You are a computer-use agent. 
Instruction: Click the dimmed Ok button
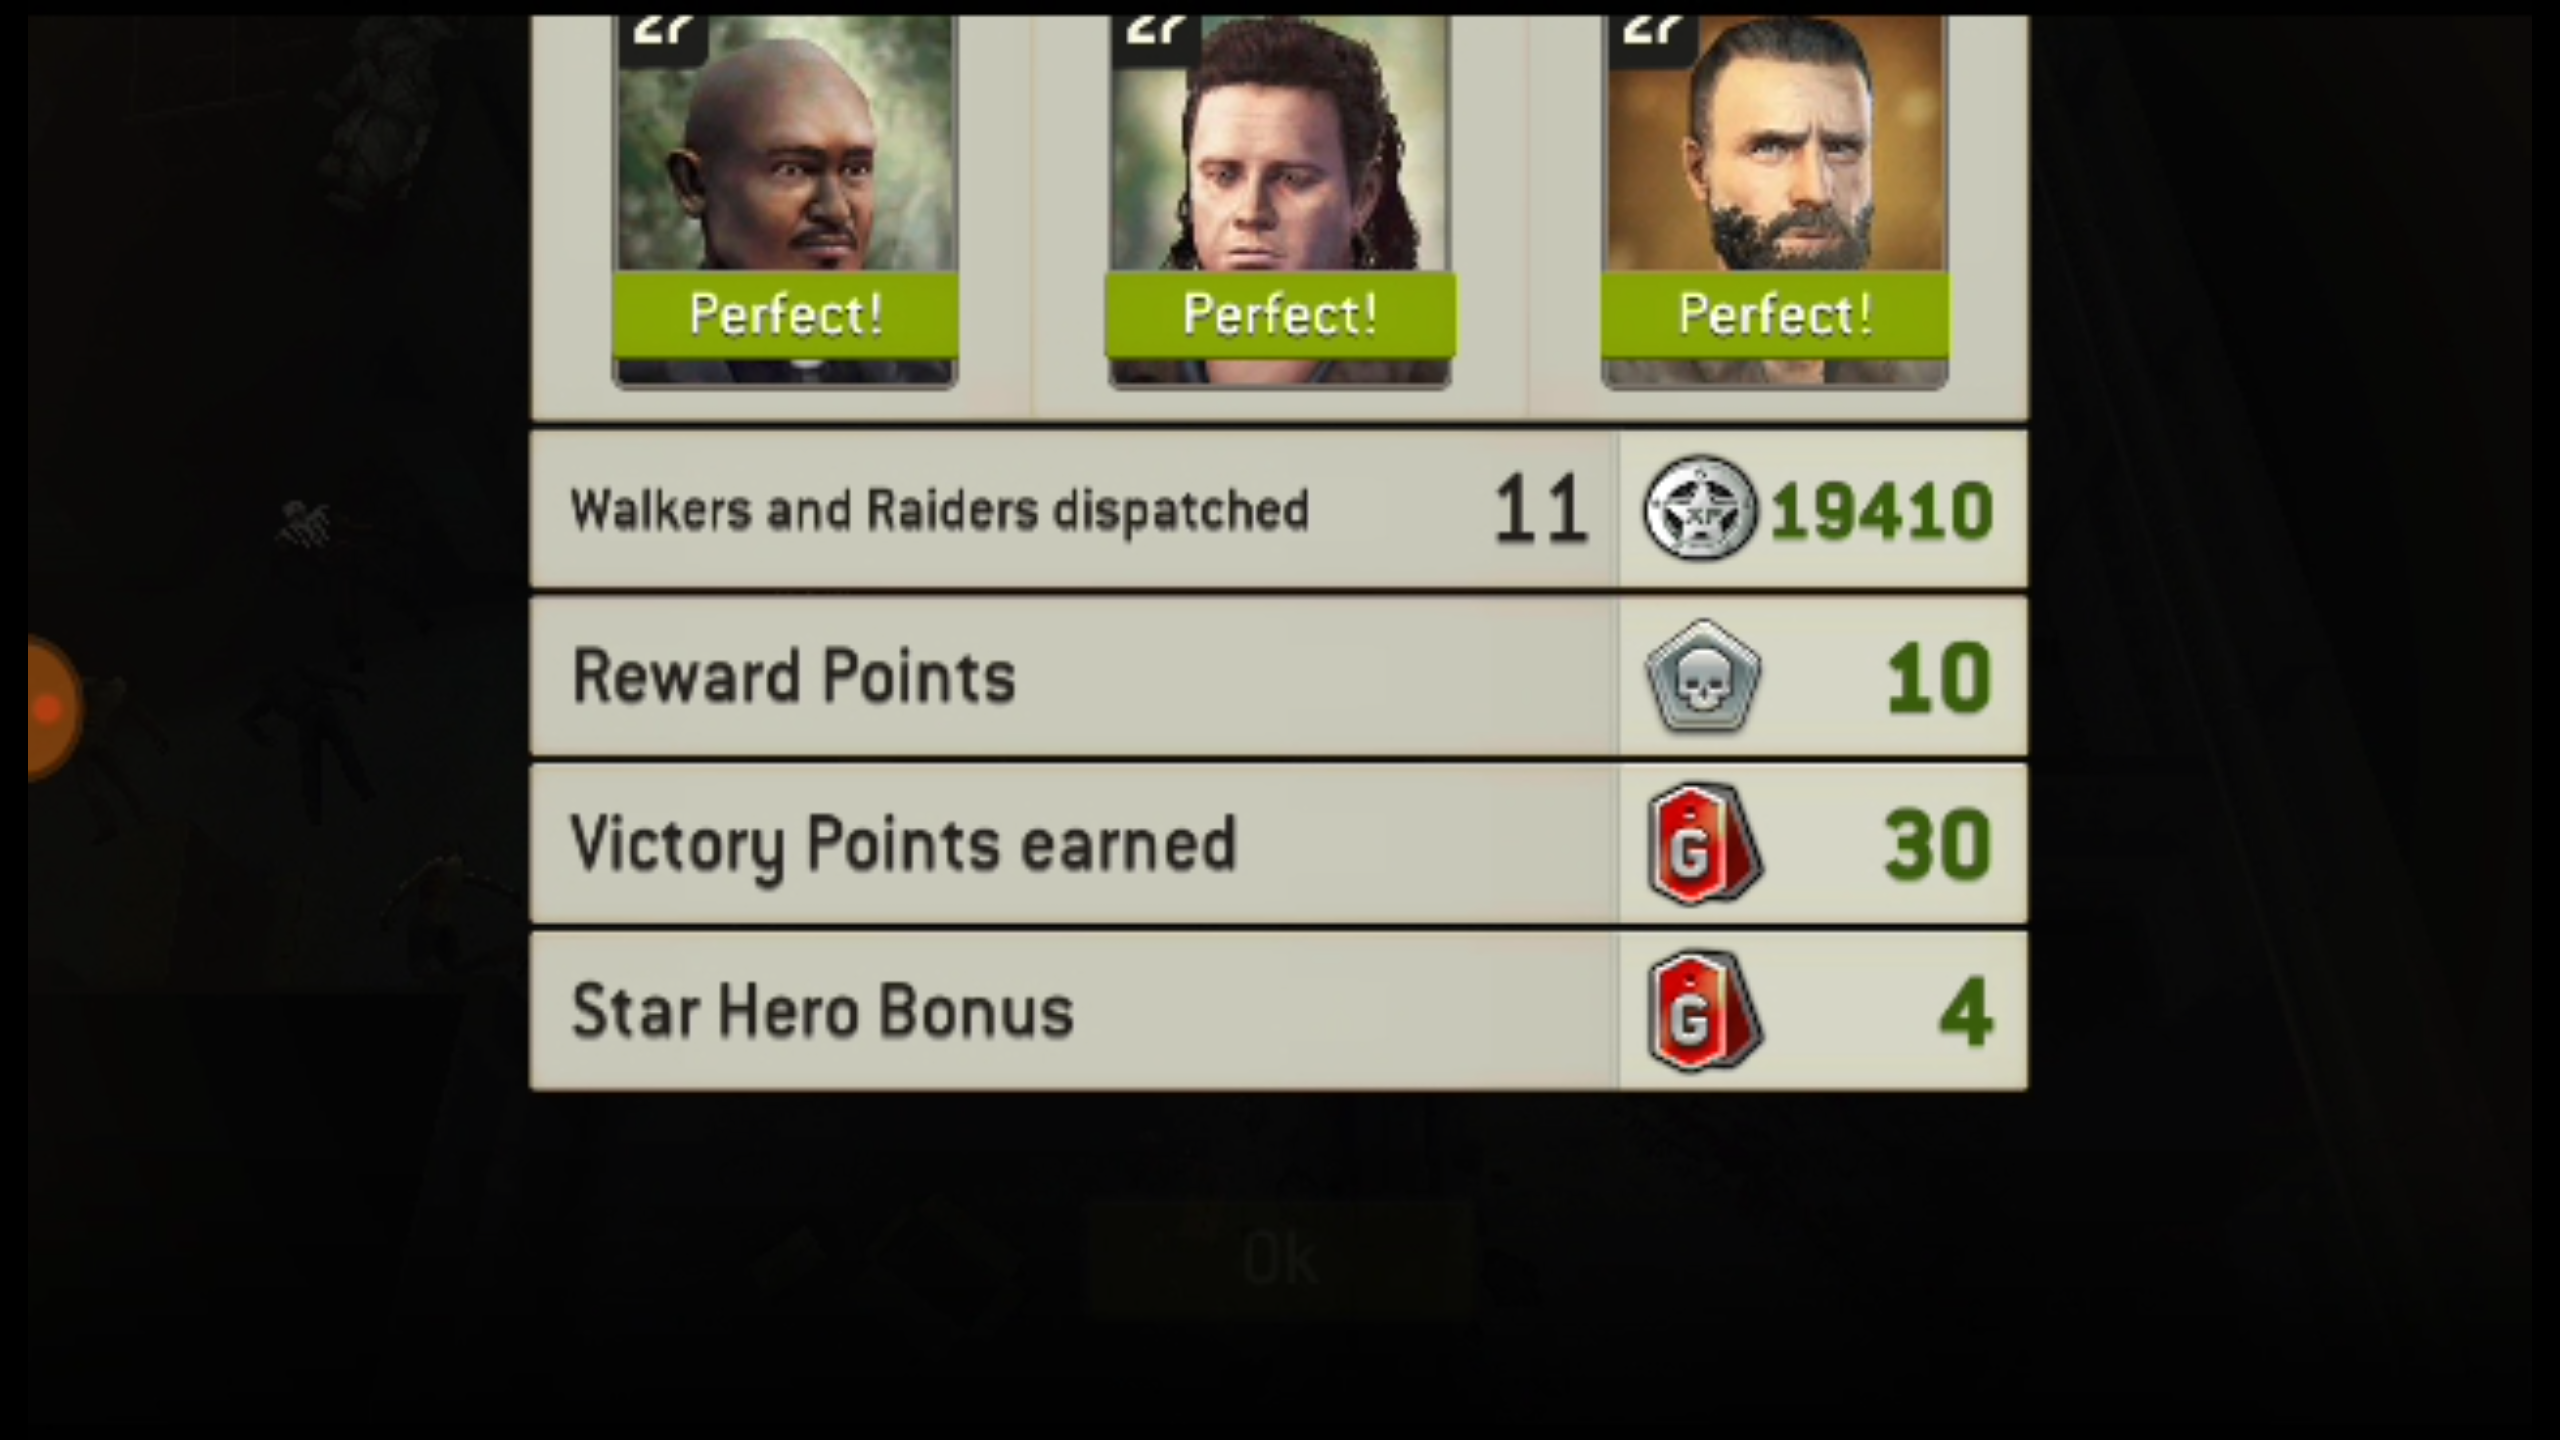[1279, 1259]
